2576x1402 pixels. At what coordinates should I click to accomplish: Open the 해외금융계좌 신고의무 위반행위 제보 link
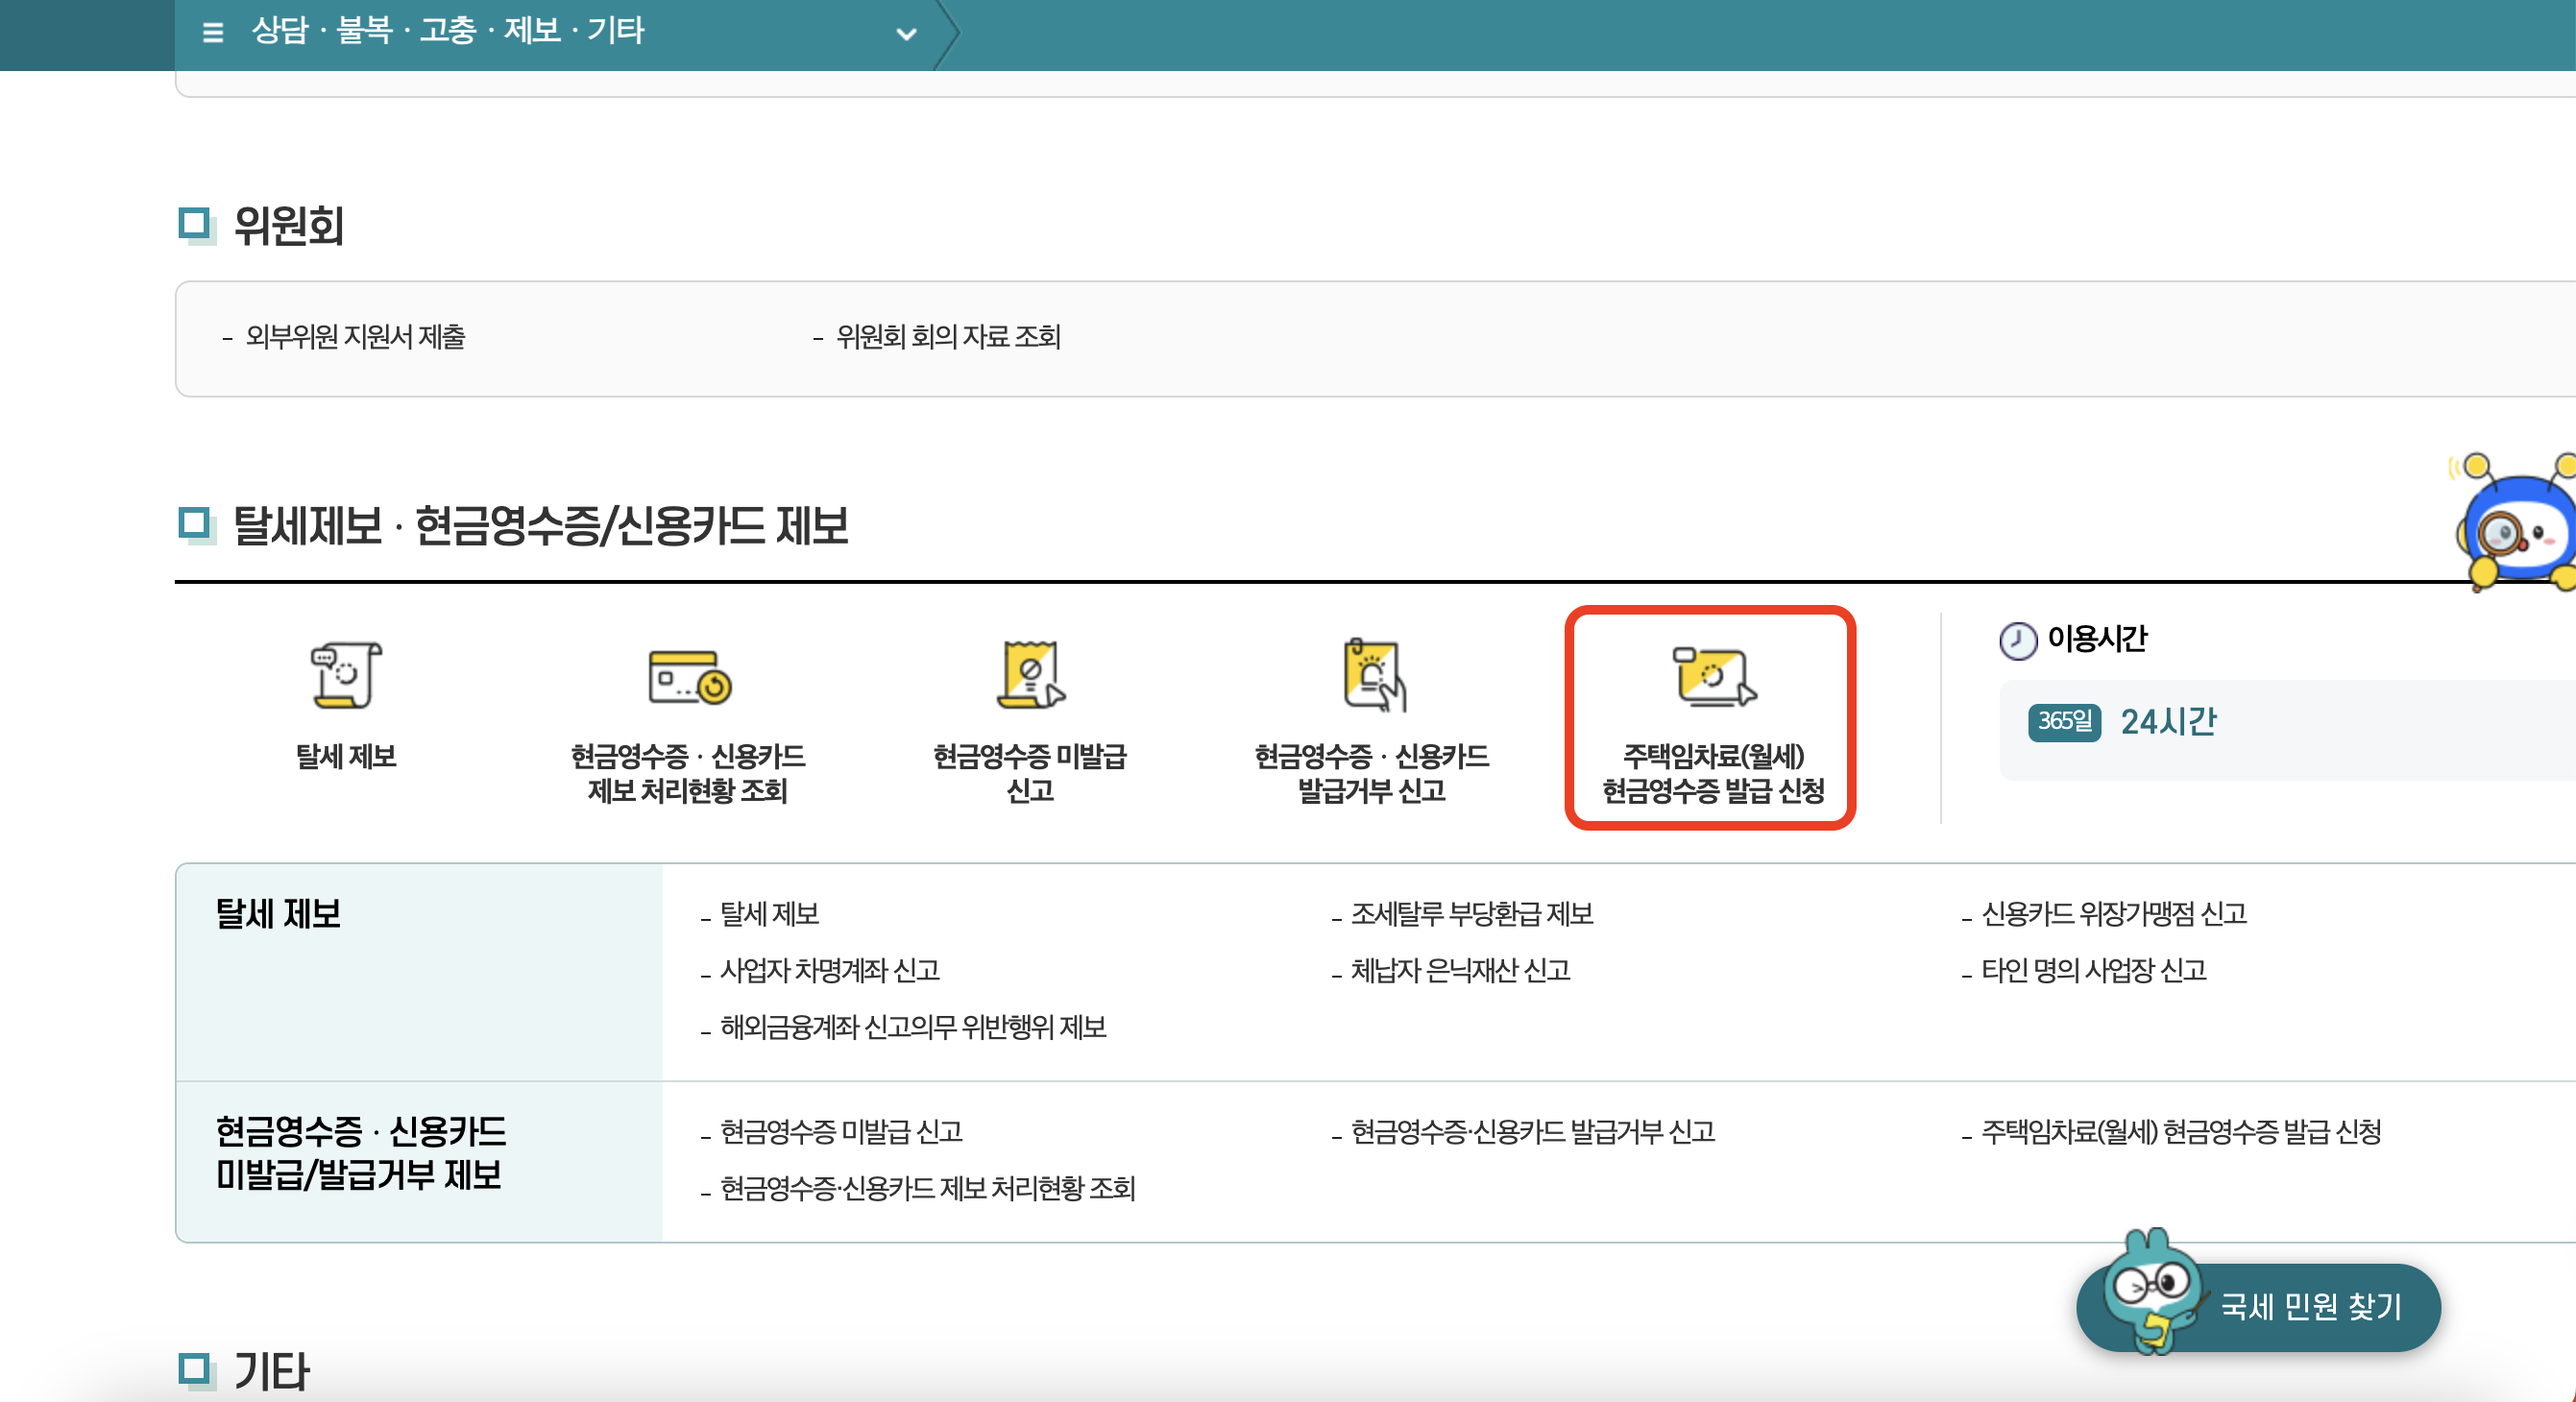coord(912,1028)
